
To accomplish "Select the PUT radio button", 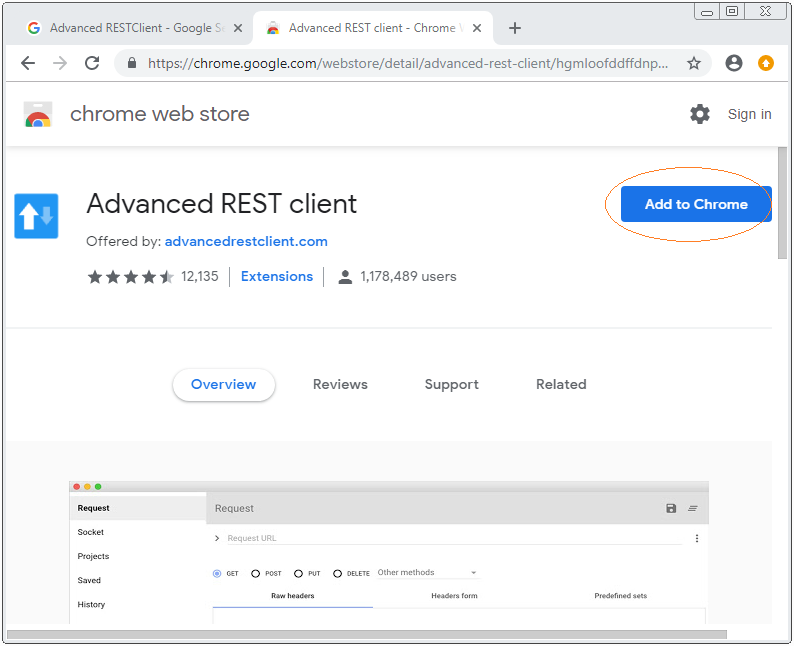I will (298, 574).
